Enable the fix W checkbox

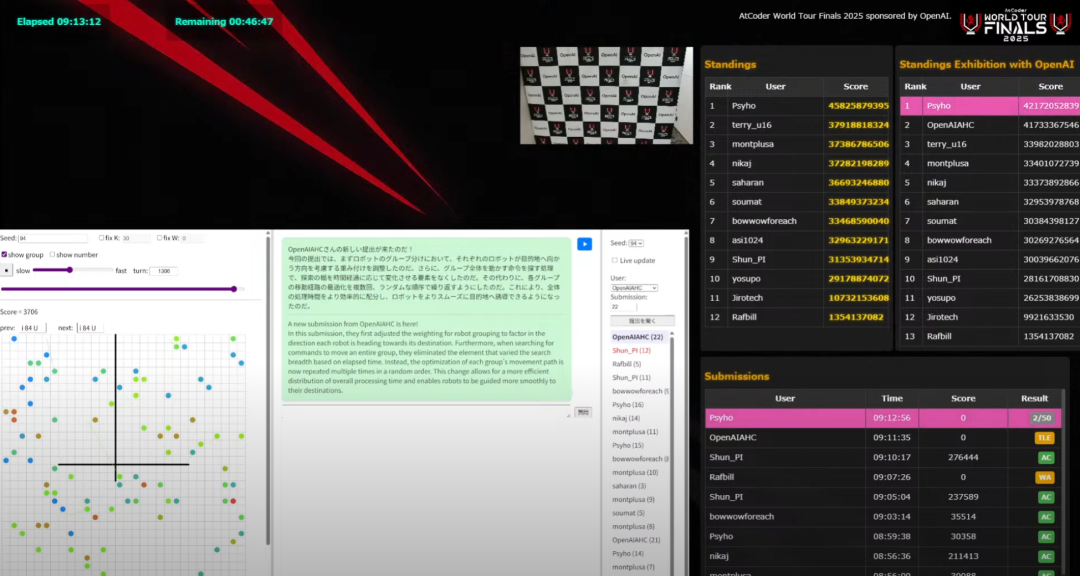pyautogui.click(x=159, y=238)
